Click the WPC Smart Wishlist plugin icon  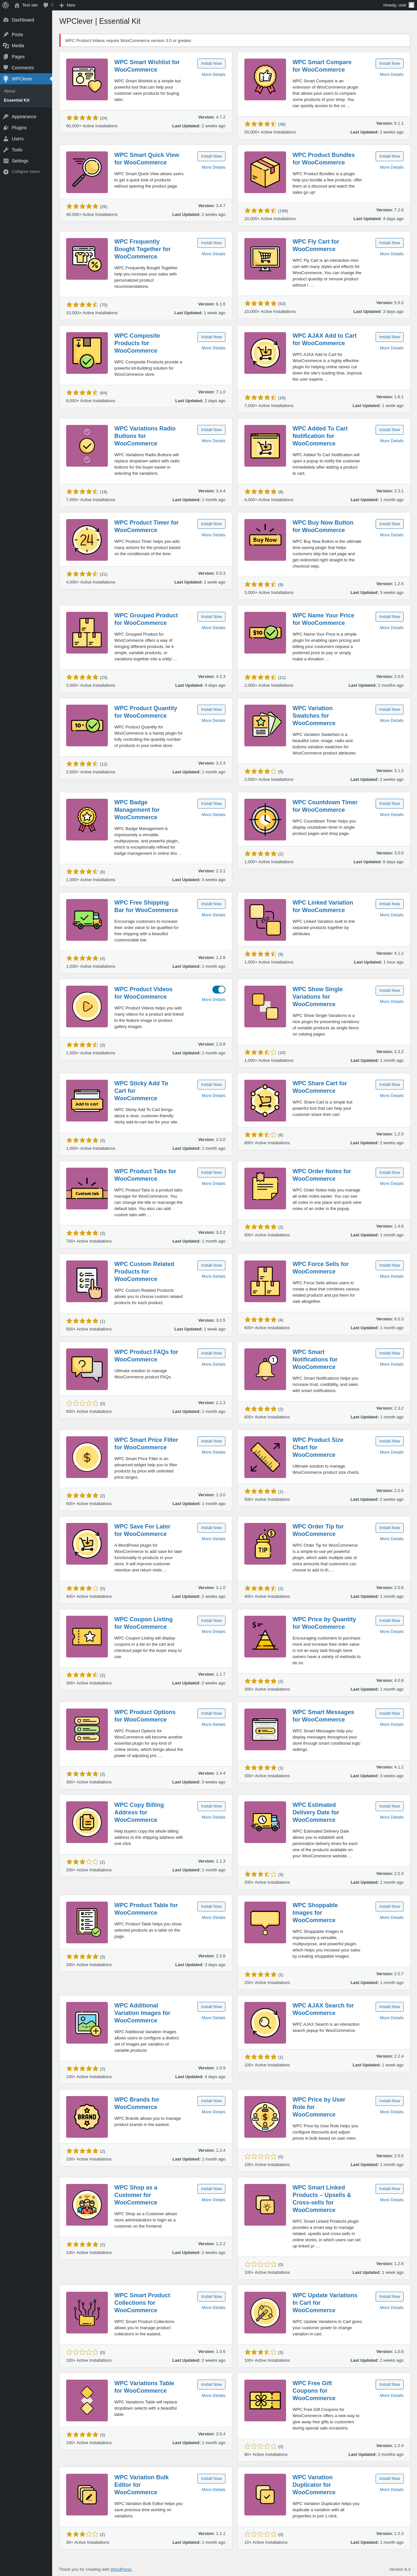[87, 80]
